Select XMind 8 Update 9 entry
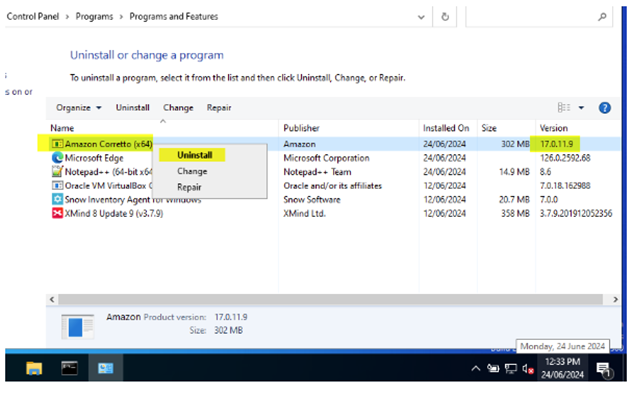The image size is (632, 393). (x=114, y=214)
